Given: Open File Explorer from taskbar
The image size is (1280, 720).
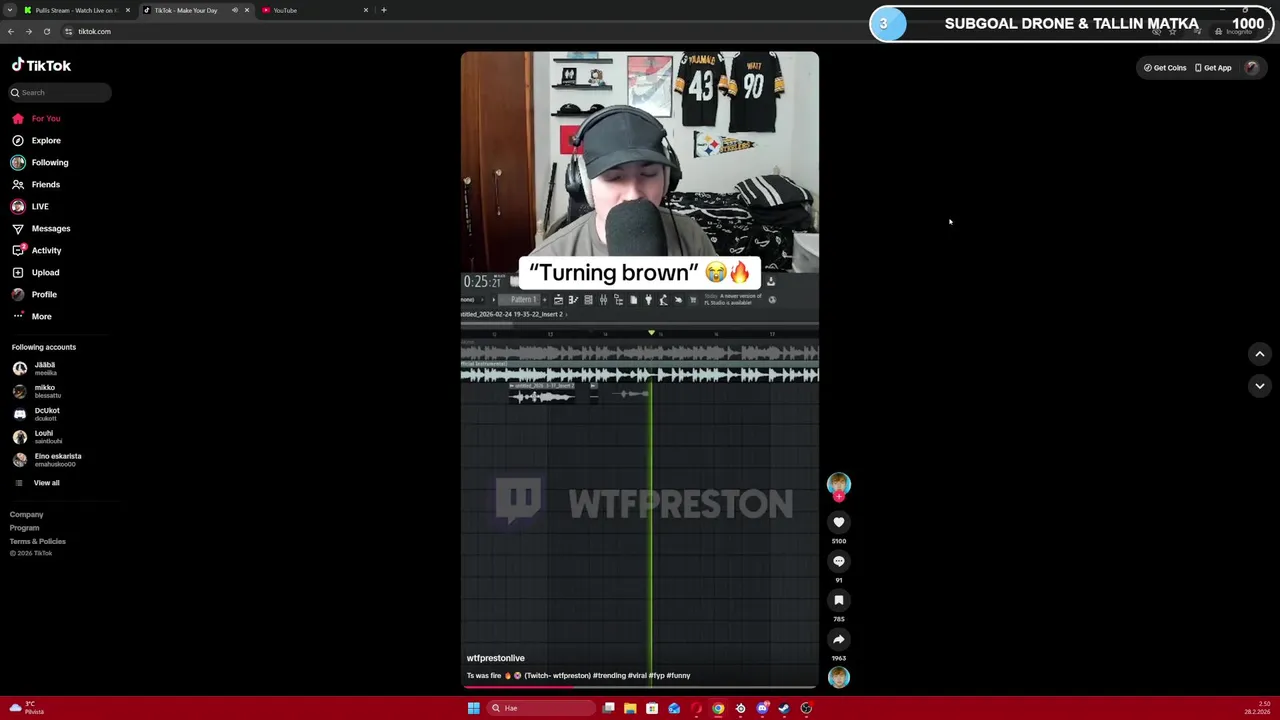Looking at the screenshot, I should [630, 708].
